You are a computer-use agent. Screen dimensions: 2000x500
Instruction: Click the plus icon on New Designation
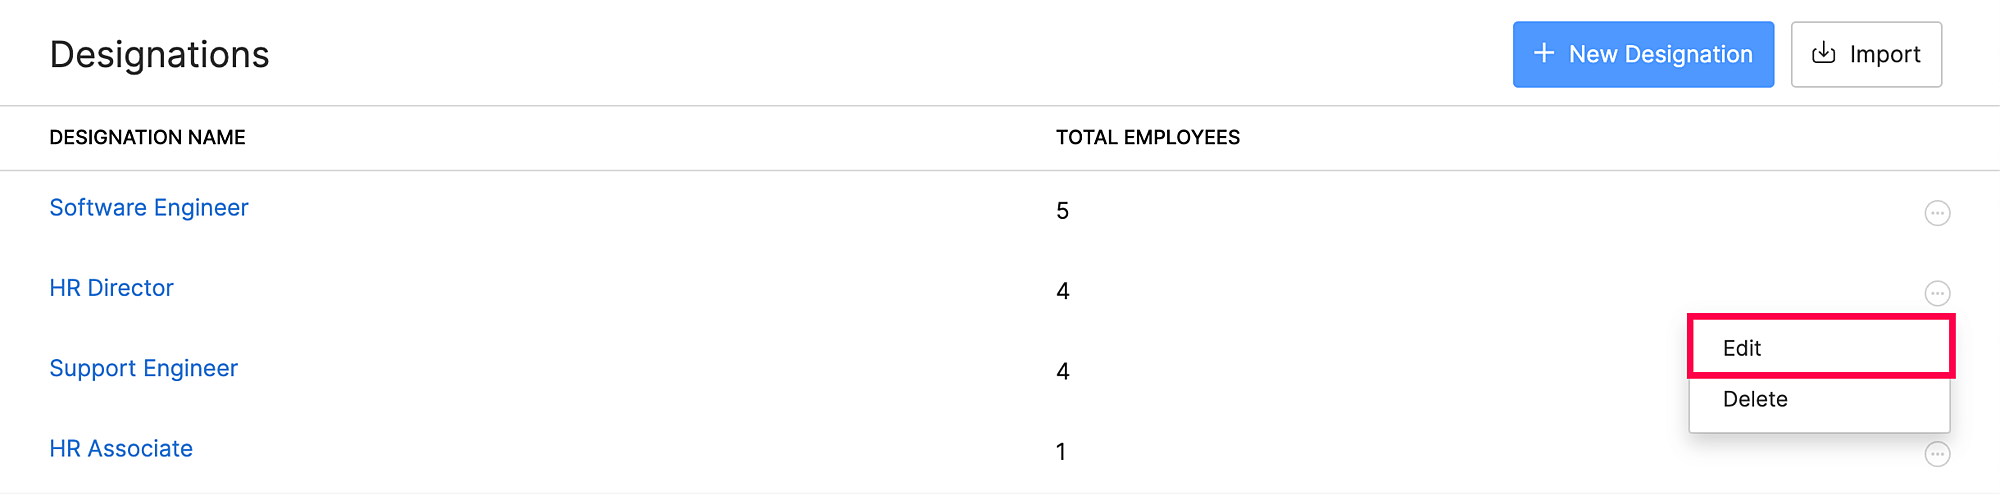tap(1544, 53)
